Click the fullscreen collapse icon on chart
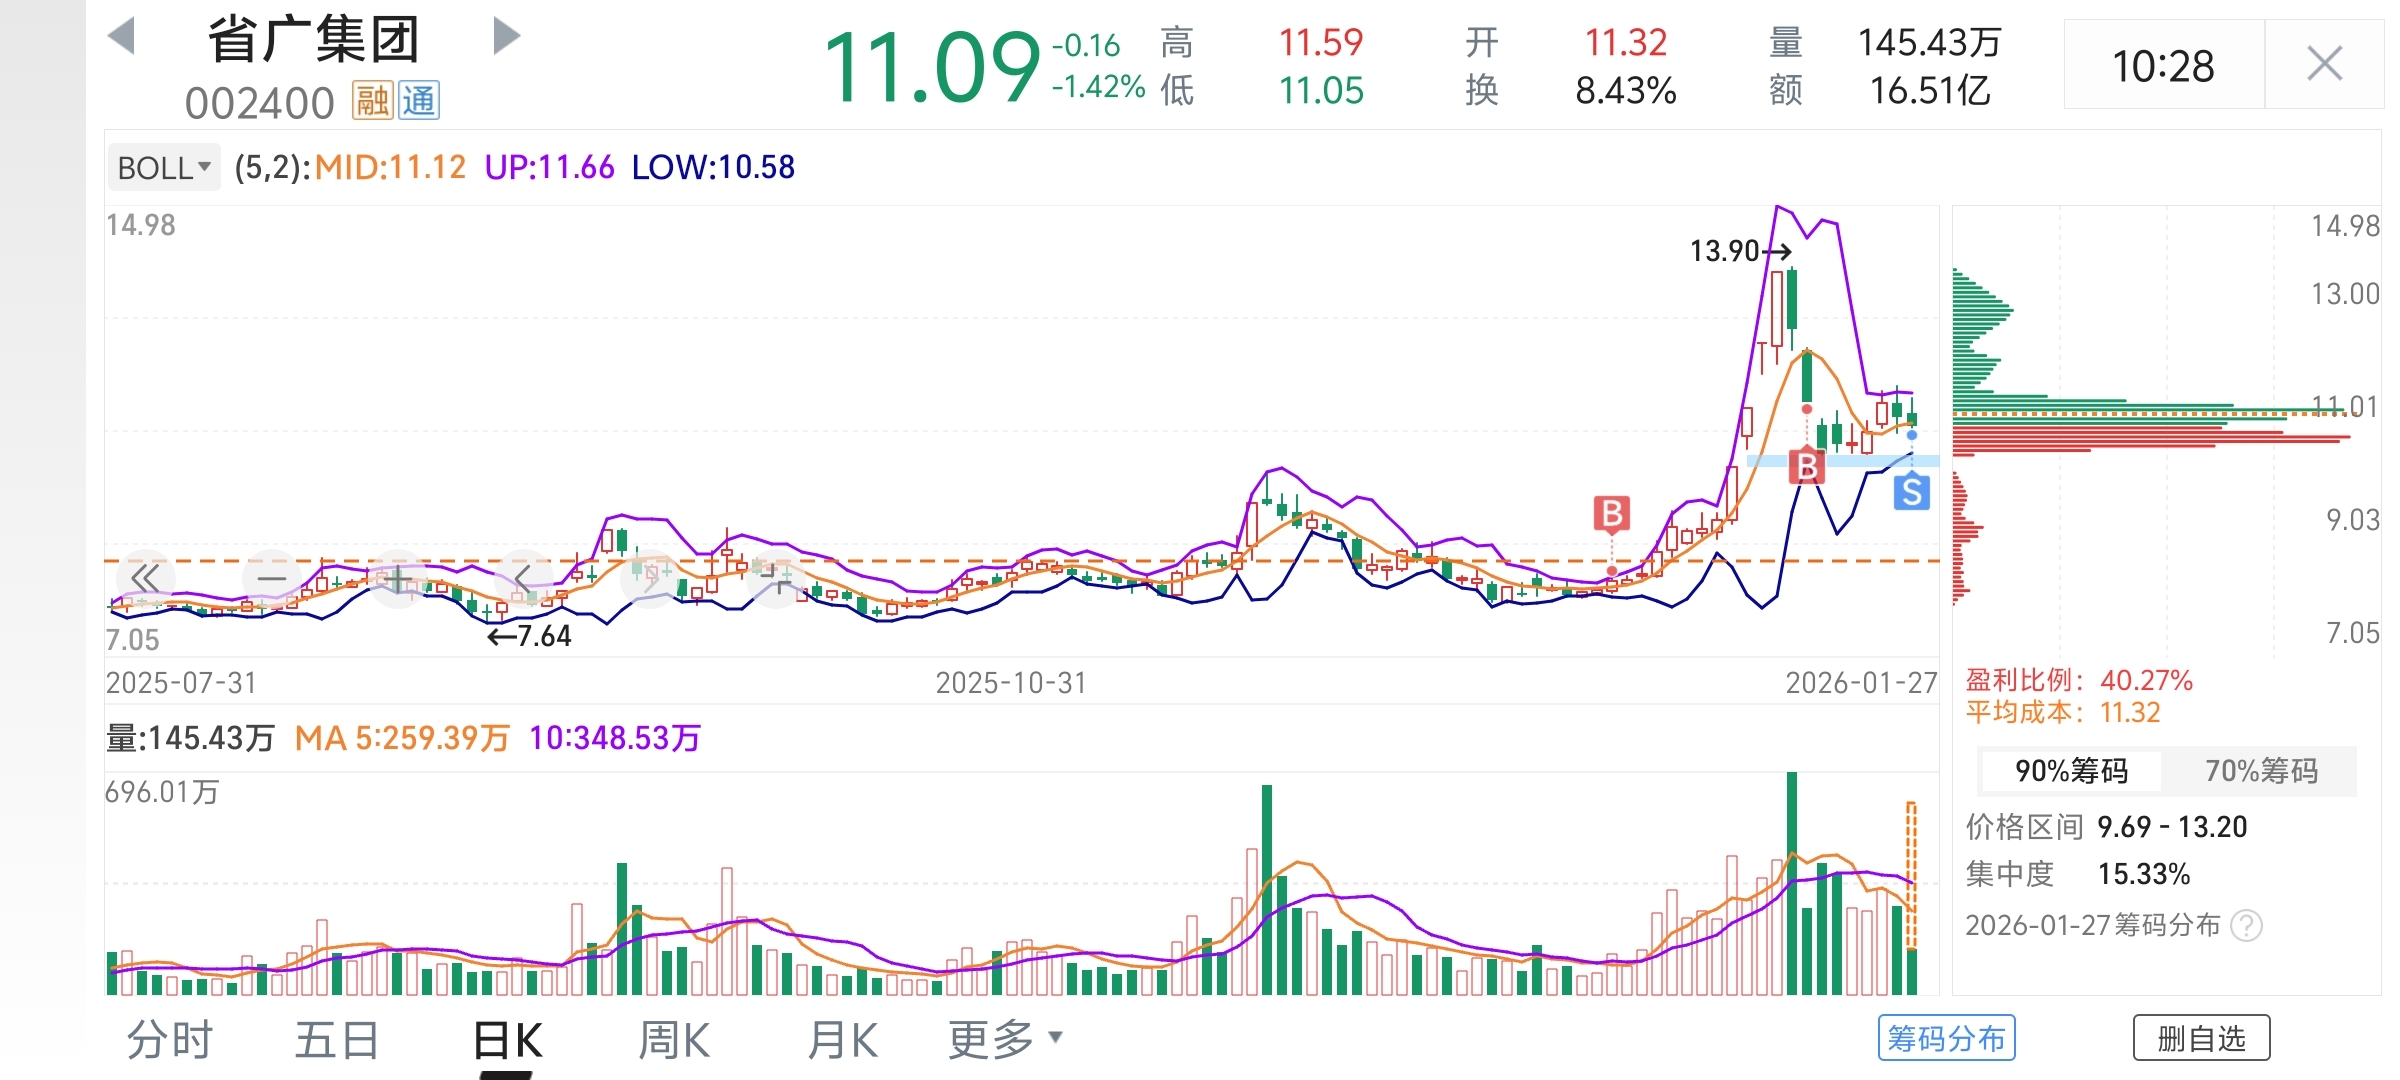 point(775,578)
